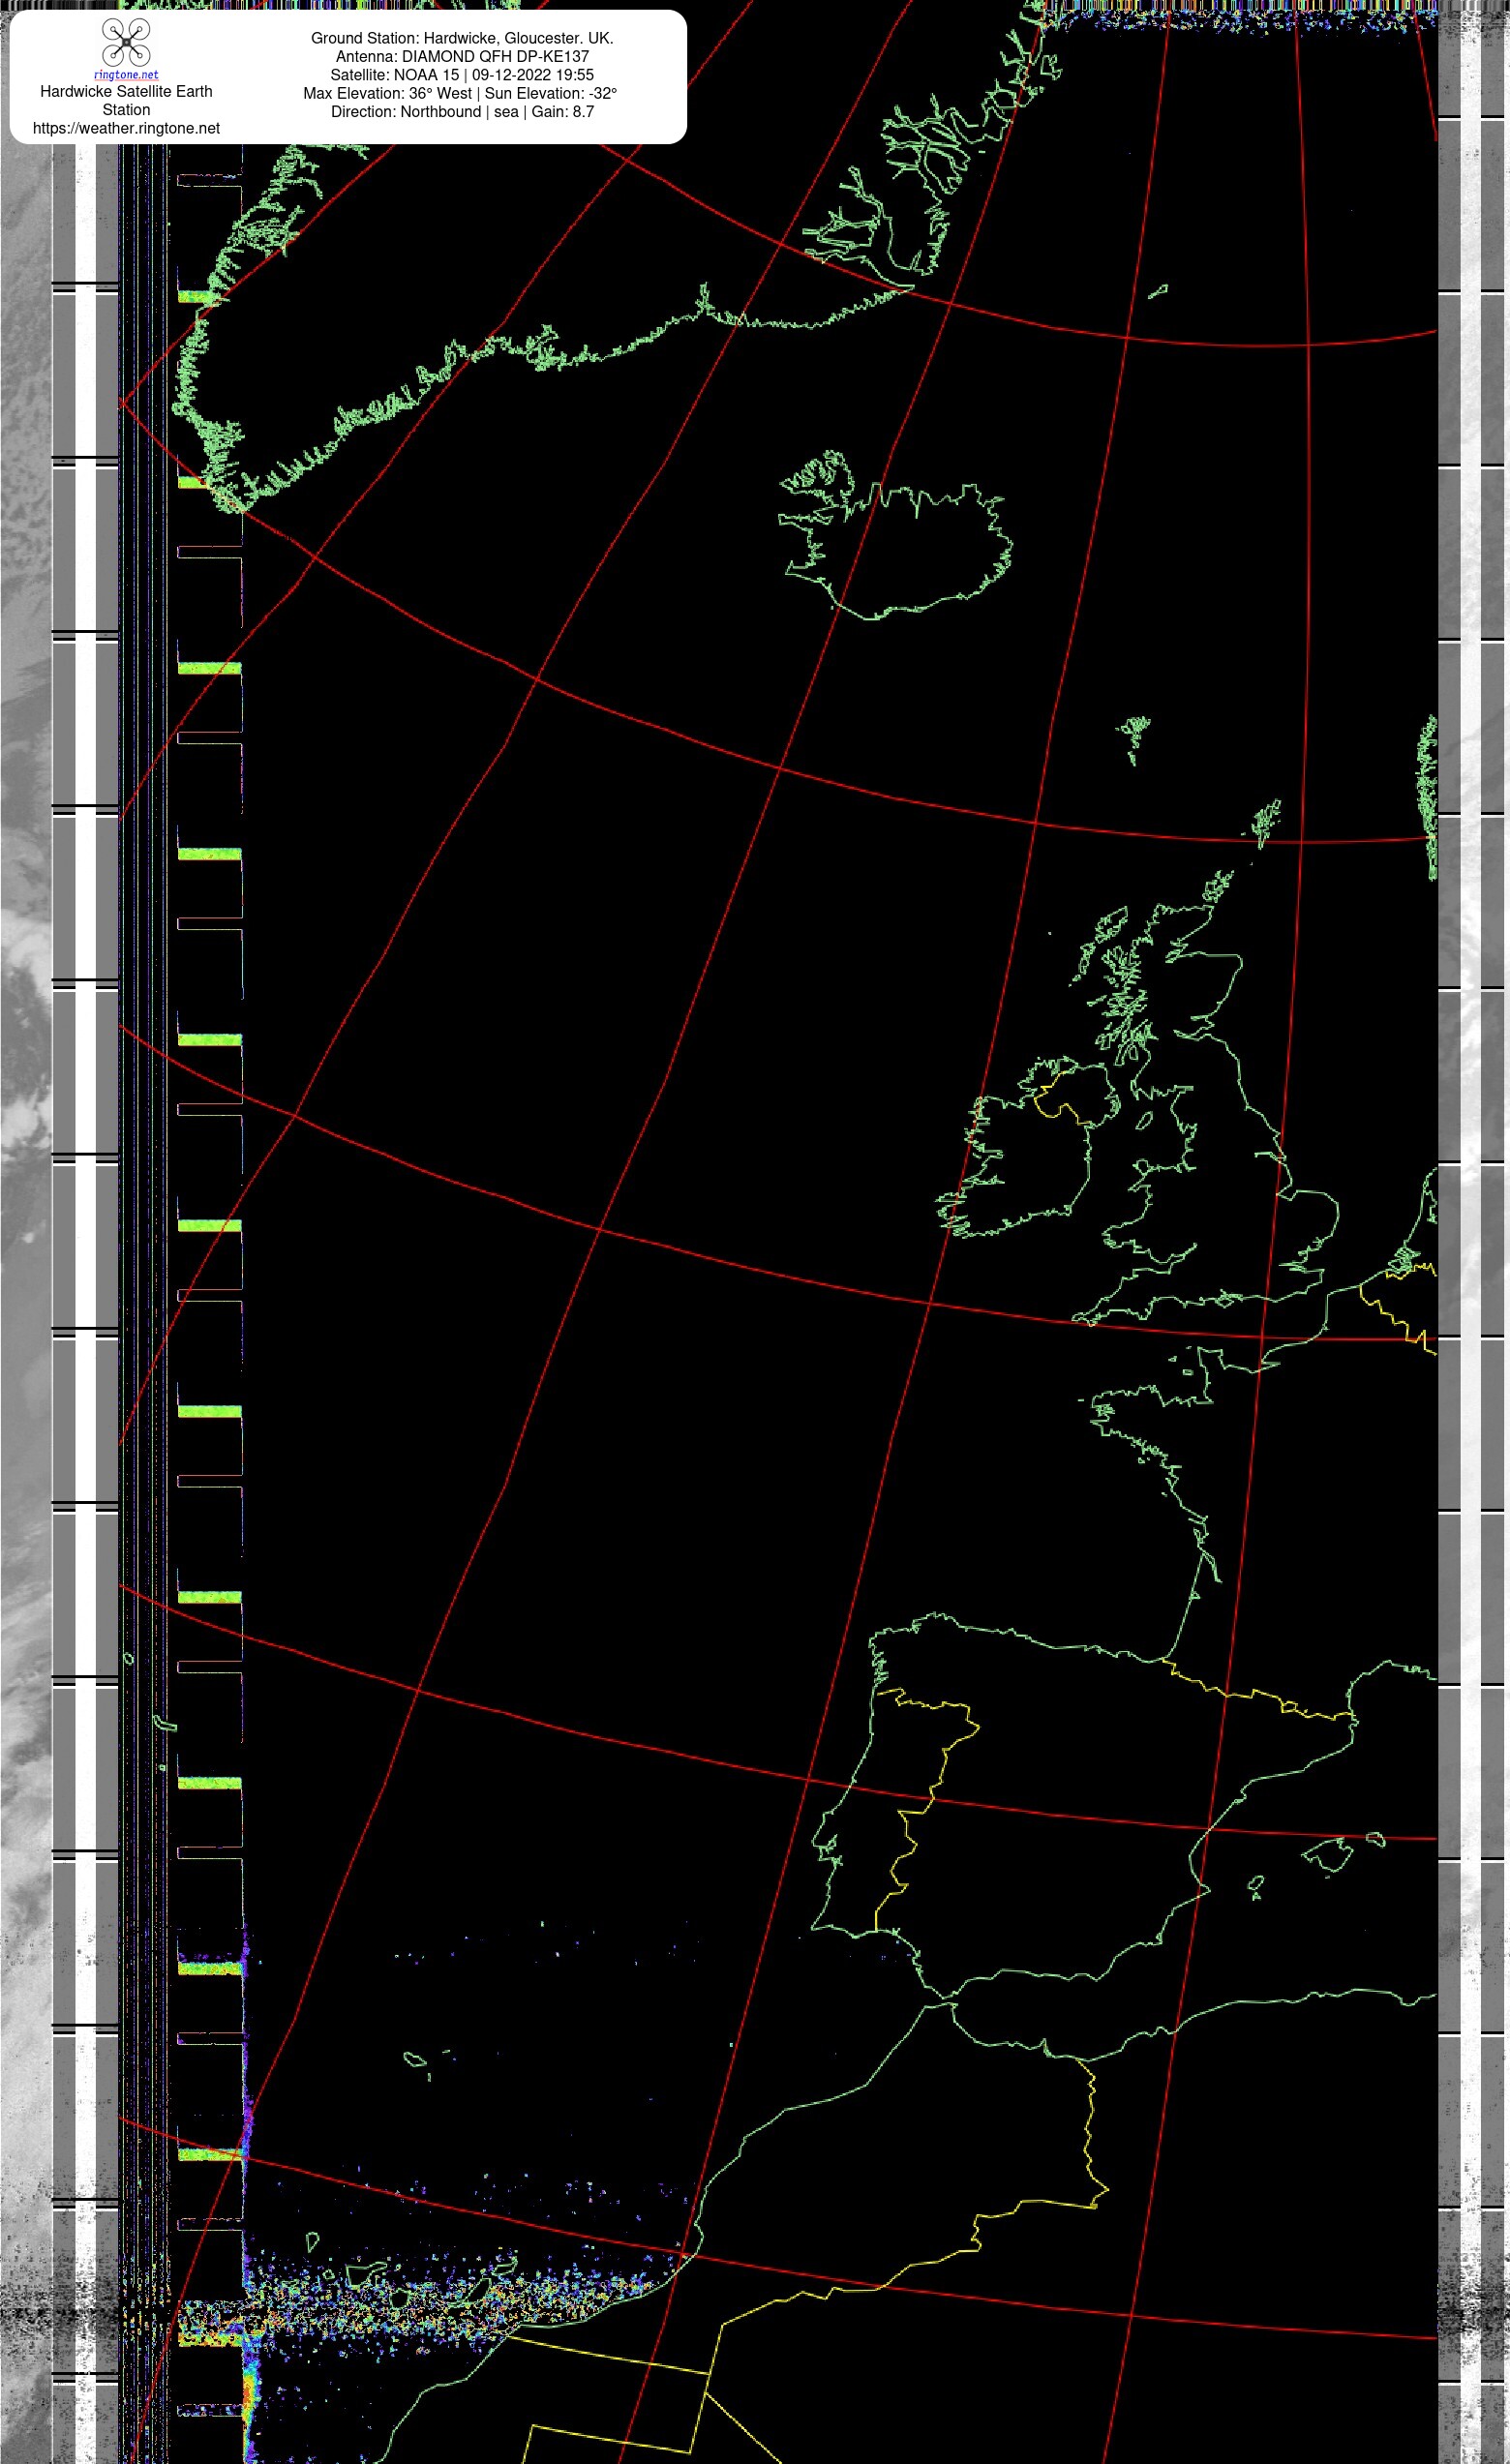Click the Faroe Islands outline
Viewport: 1510px width, 2464px height.
(1134, 738)
